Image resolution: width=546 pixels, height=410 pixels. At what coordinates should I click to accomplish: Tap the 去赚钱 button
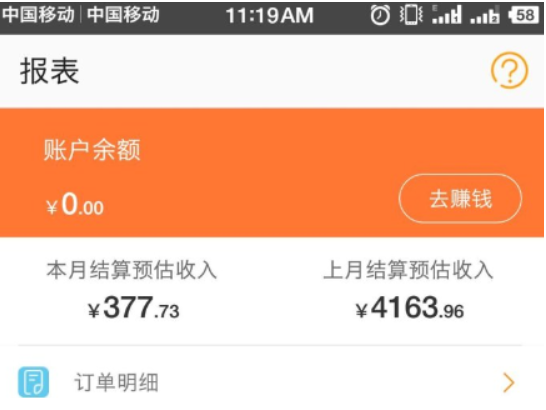[x=460, y=198]
